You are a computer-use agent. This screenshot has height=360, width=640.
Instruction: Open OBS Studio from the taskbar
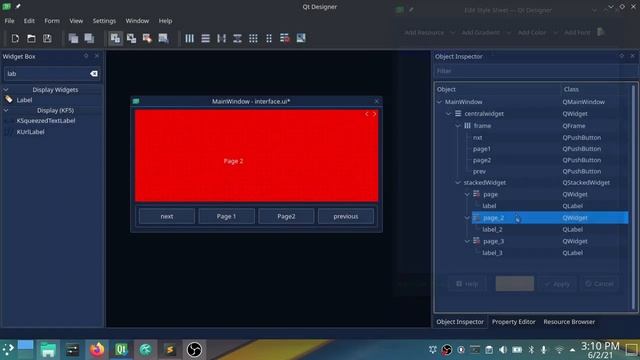[194, 350]
